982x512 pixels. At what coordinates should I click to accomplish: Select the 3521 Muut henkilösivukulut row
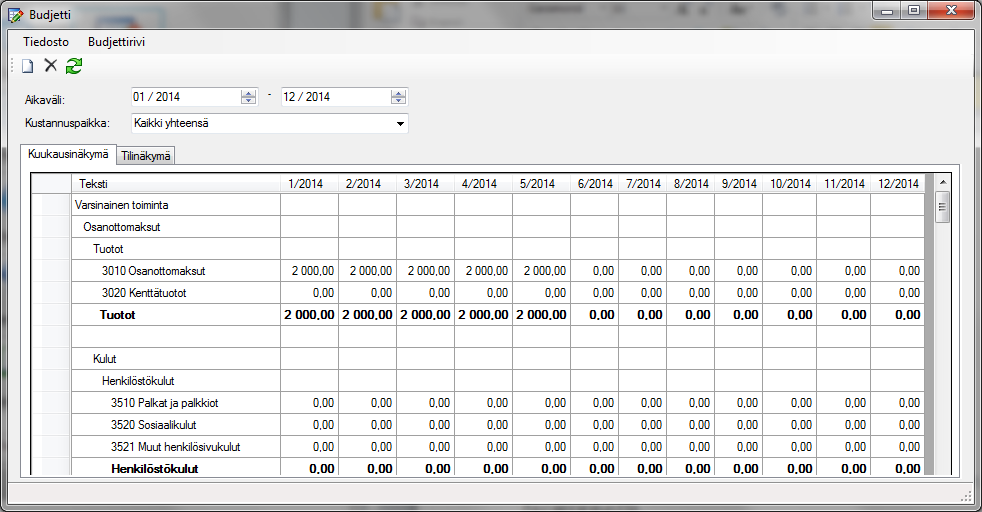[x=175, y=446]
